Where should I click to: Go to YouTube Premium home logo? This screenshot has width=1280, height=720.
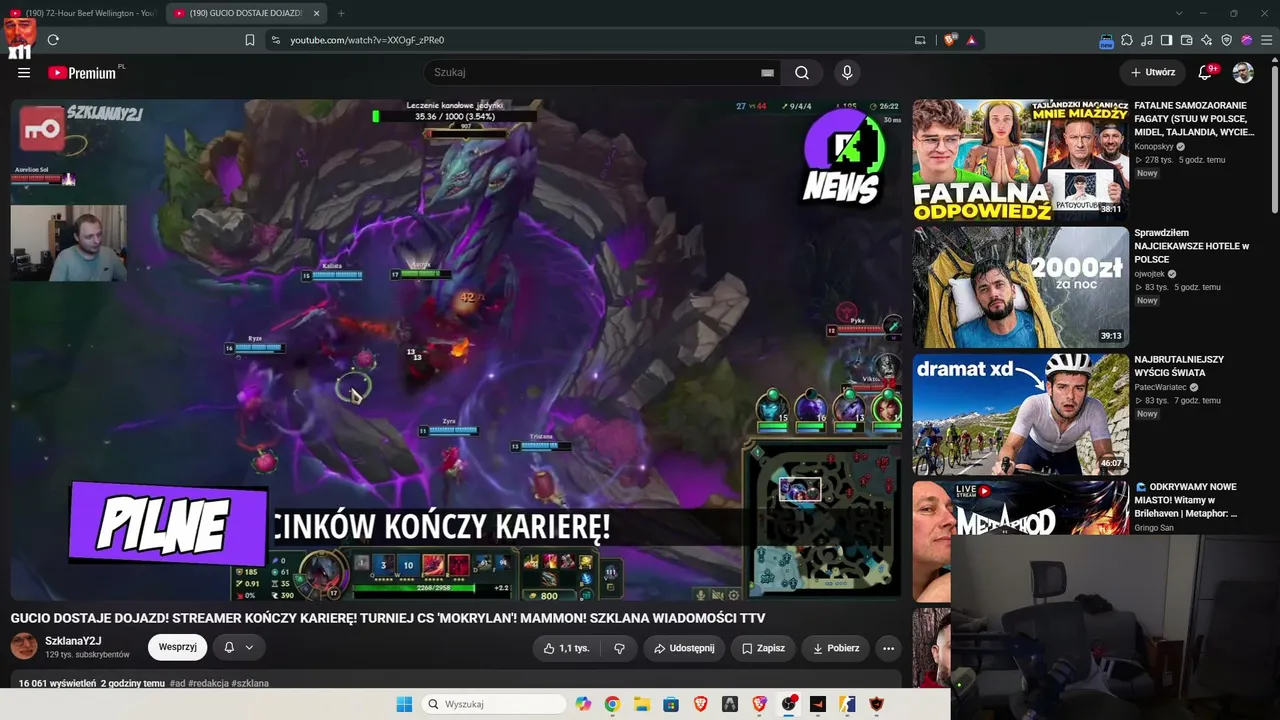(x=82, y=73)
